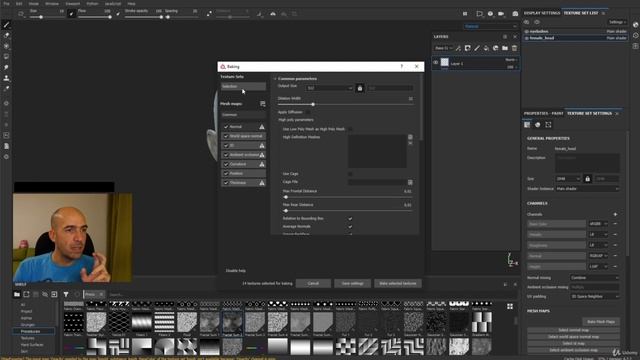Image resolution: width=640 pixels, height=360 pixels.
Task: Open the Normal mixing dropdown
Action: pos(594,278)
